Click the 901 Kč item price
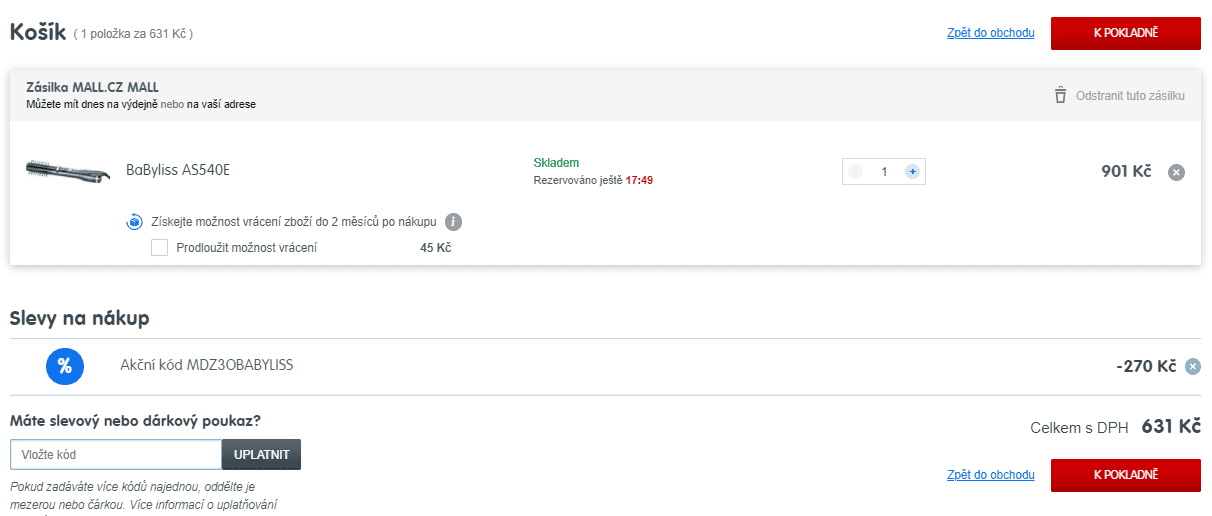Image resolution: width=1212 pixels, height=516 pixels. 1127,171
